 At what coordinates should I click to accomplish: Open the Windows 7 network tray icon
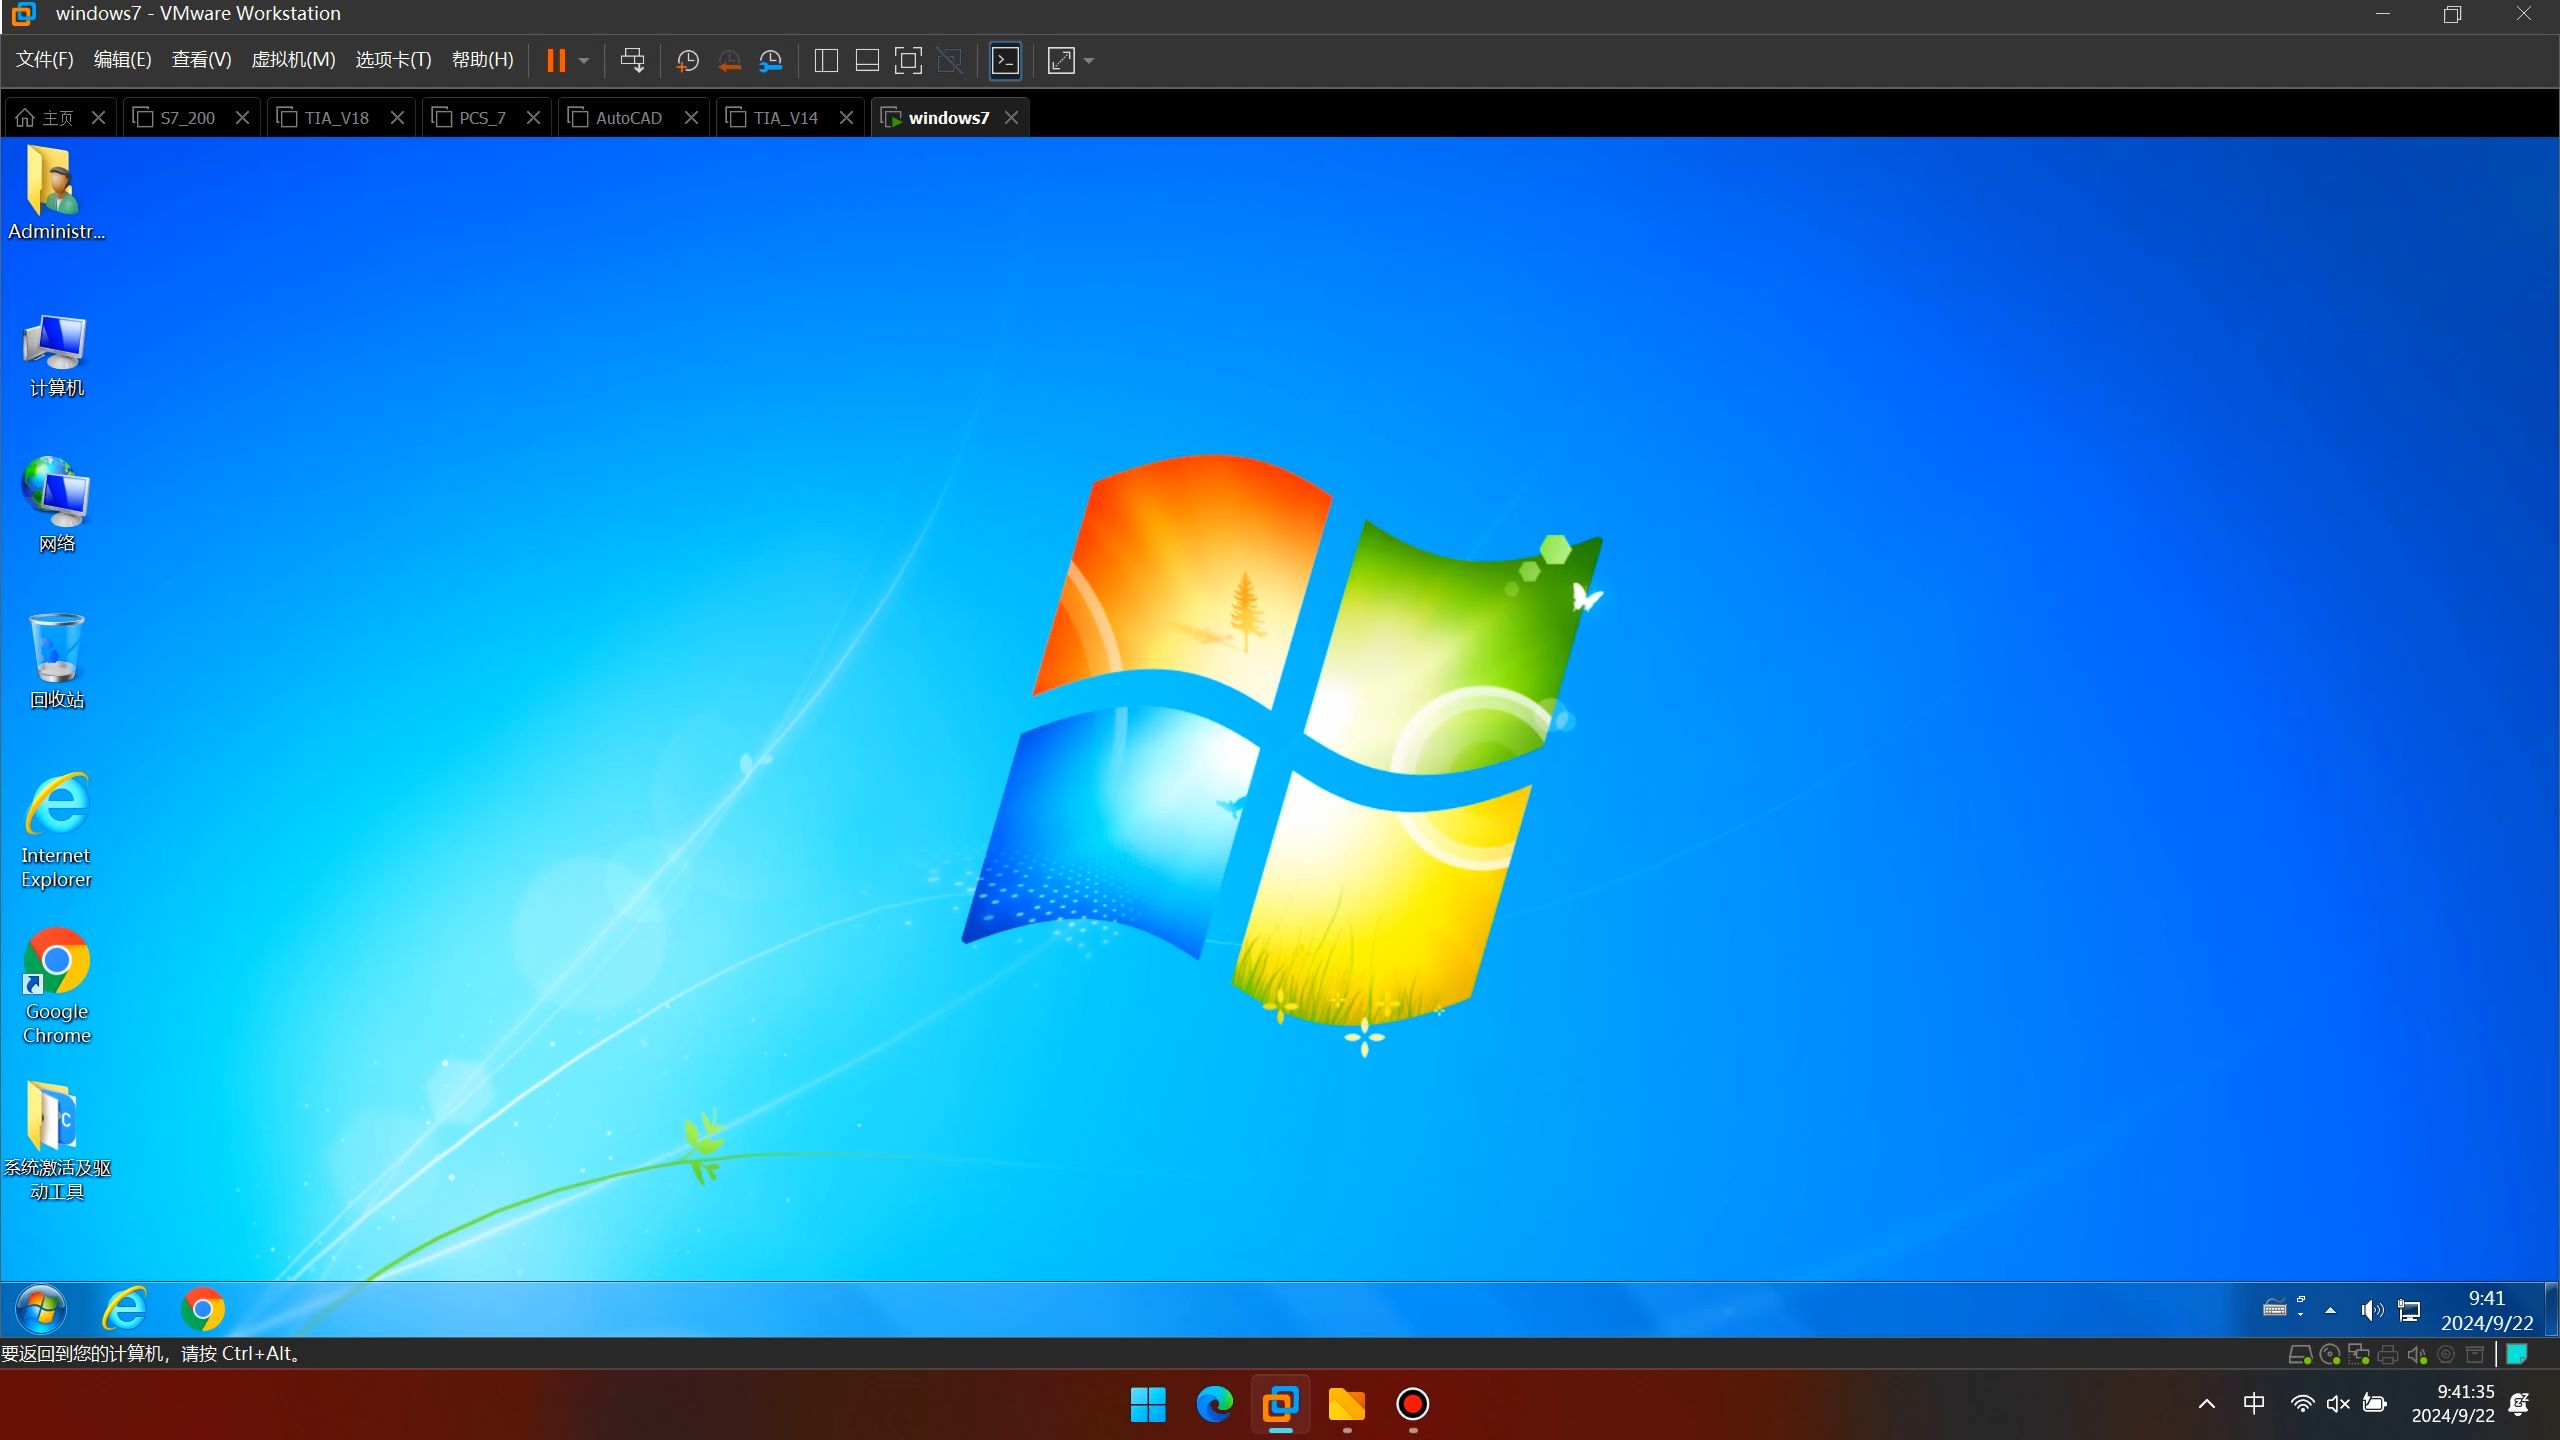point(2410,1310)
